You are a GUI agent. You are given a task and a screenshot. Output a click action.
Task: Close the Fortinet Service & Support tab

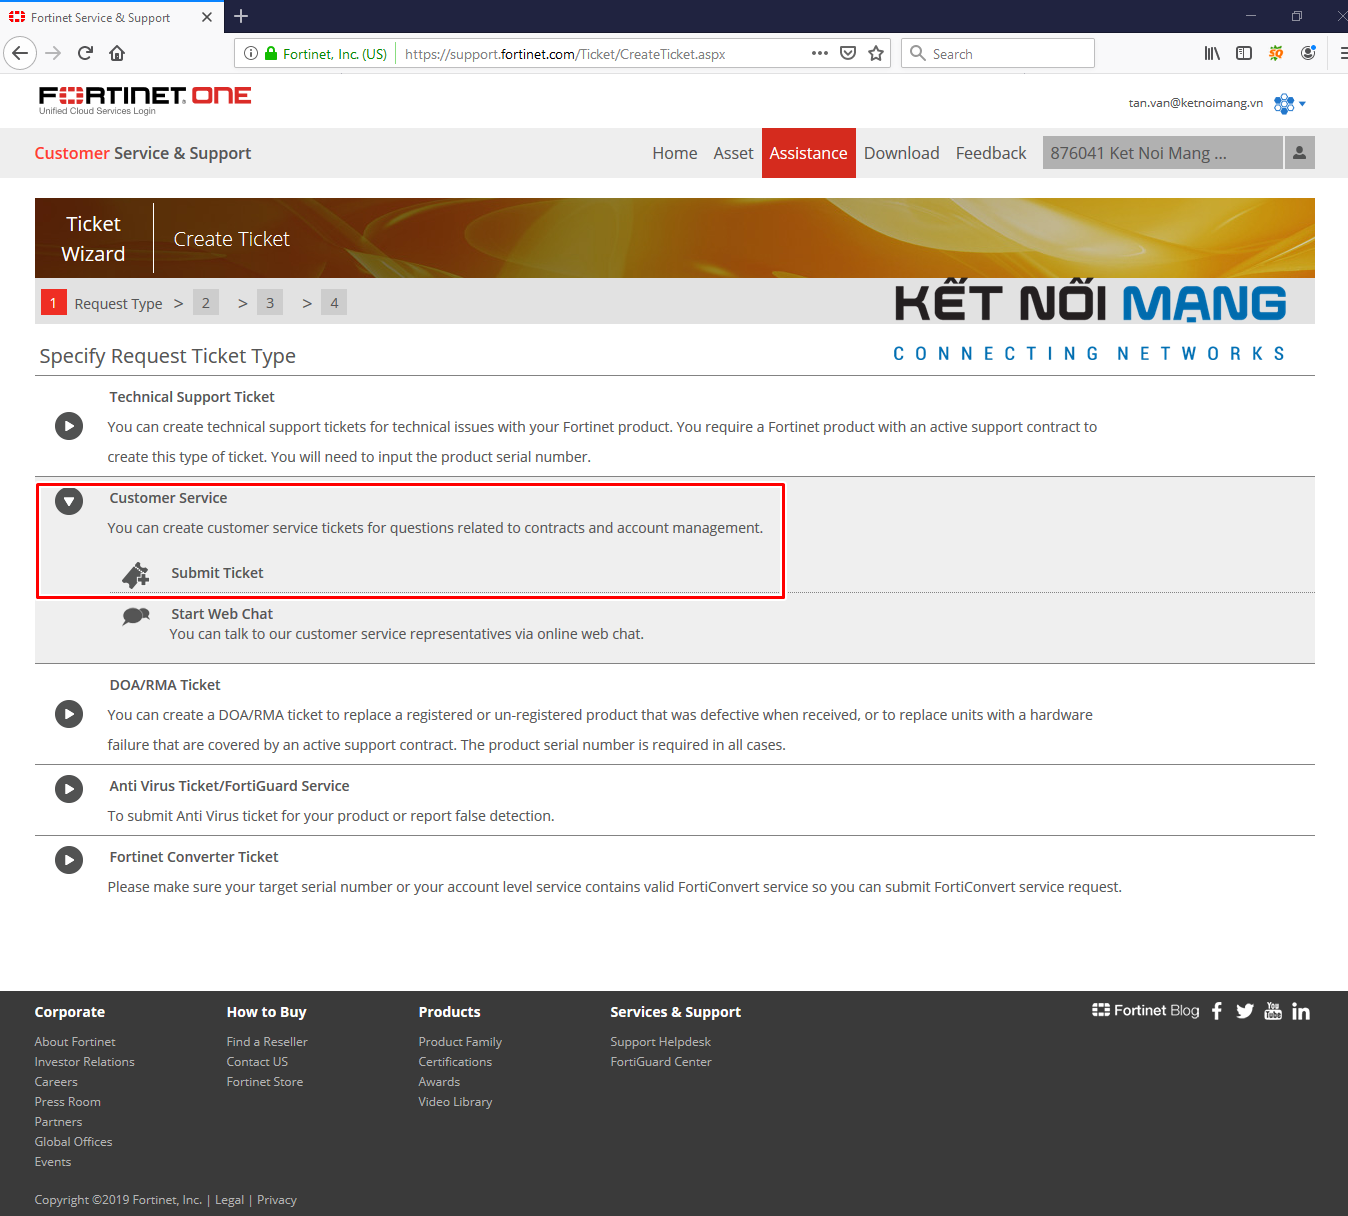(x=207, y=17)
